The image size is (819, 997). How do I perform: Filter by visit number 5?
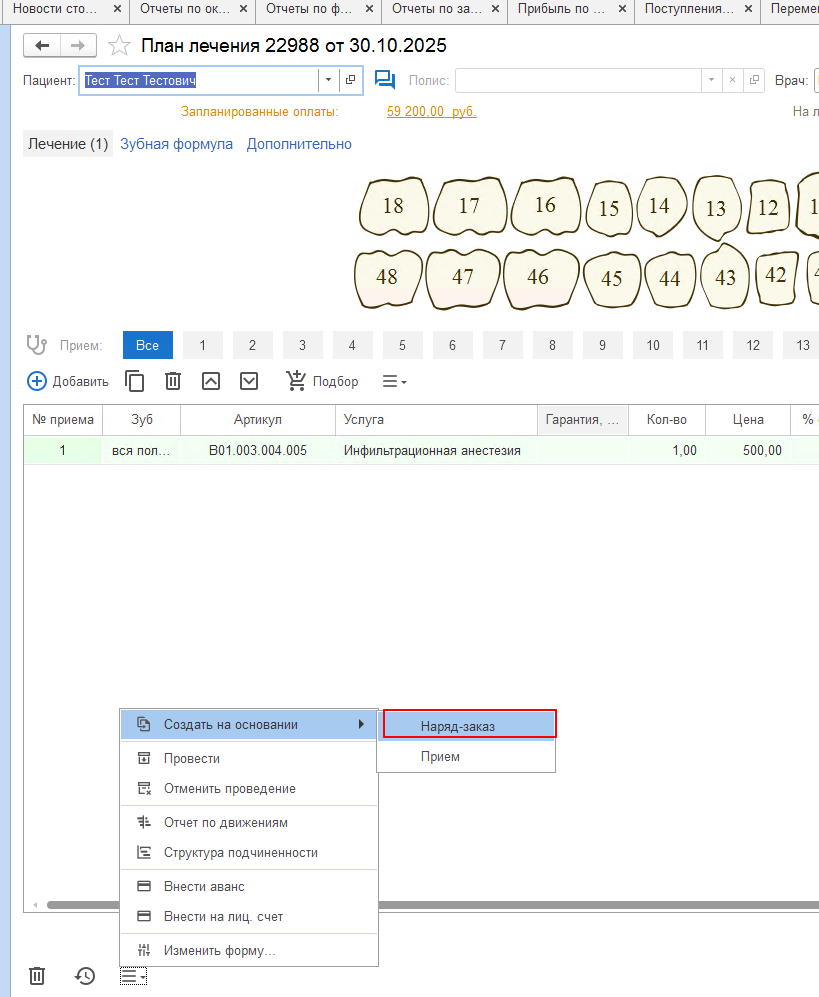pyautogui.click(x=403, y=345)
